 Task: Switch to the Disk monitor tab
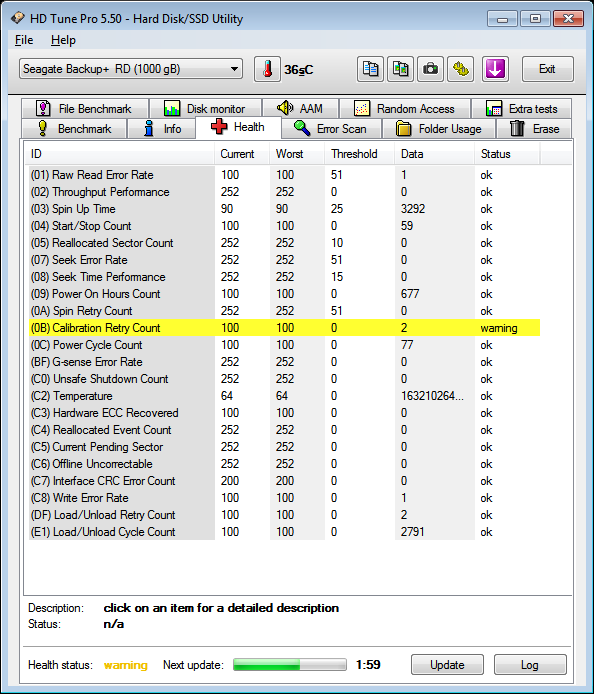pos(205,108)
